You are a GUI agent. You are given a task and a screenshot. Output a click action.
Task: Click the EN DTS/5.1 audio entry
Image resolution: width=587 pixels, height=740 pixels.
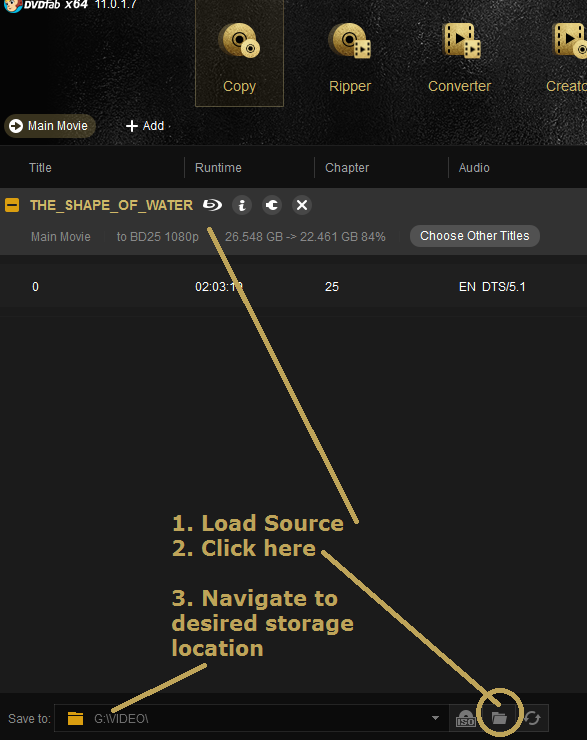(492, 287)
